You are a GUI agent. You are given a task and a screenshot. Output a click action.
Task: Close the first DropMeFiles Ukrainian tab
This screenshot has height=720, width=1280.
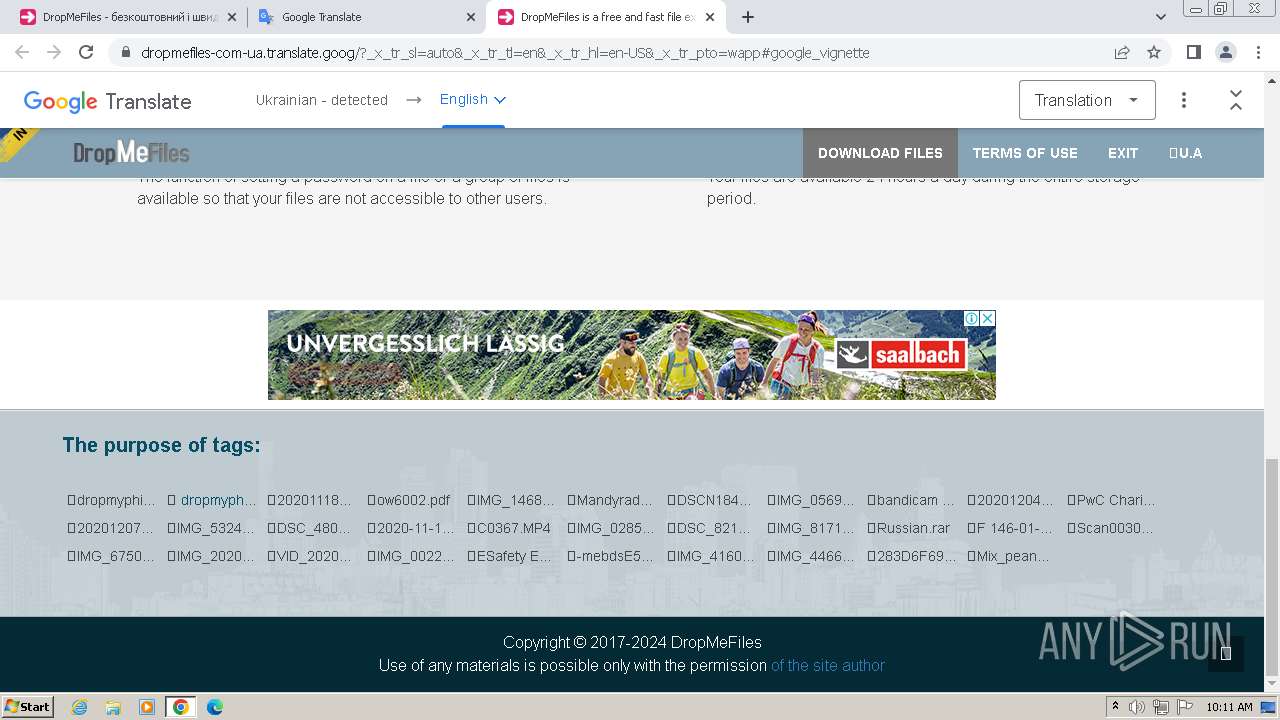(x=231, y=17)
